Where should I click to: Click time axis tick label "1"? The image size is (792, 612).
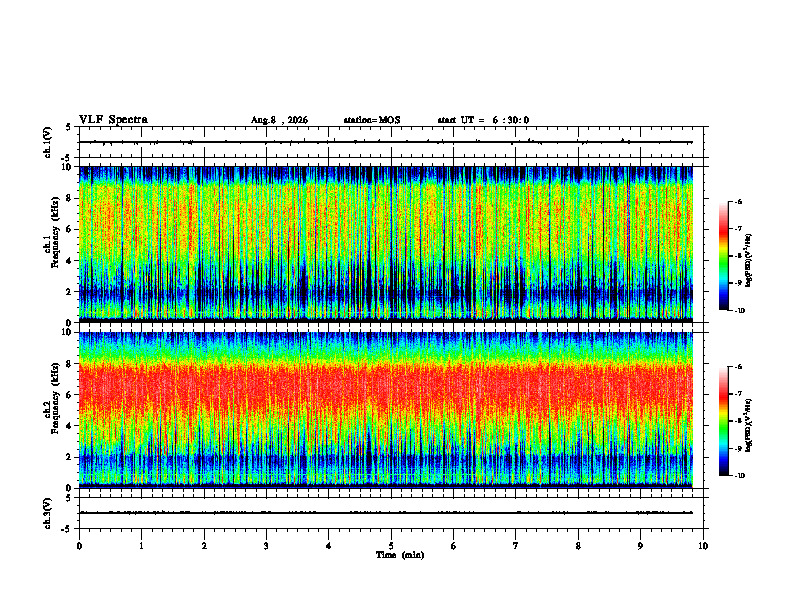tap(141, 546)
